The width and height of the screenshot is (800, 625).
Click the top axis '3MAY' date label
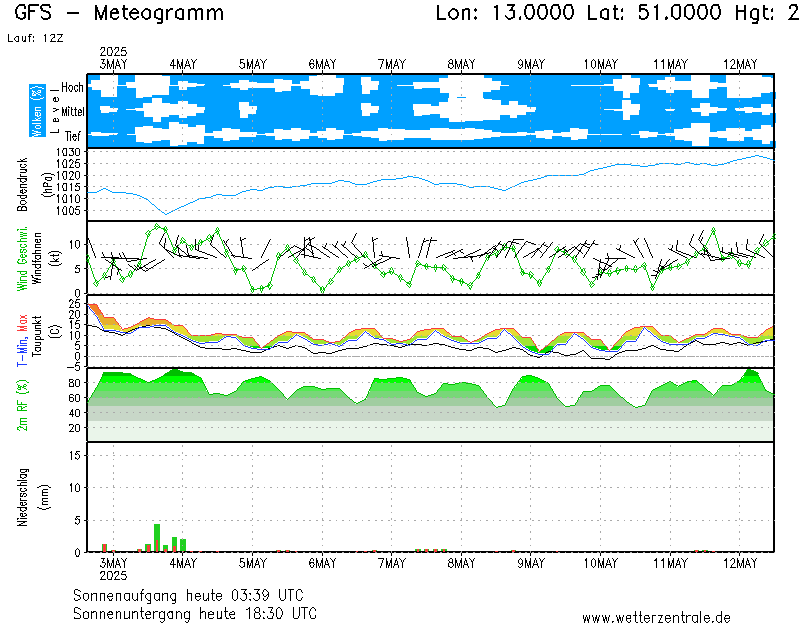click(113, 64)
